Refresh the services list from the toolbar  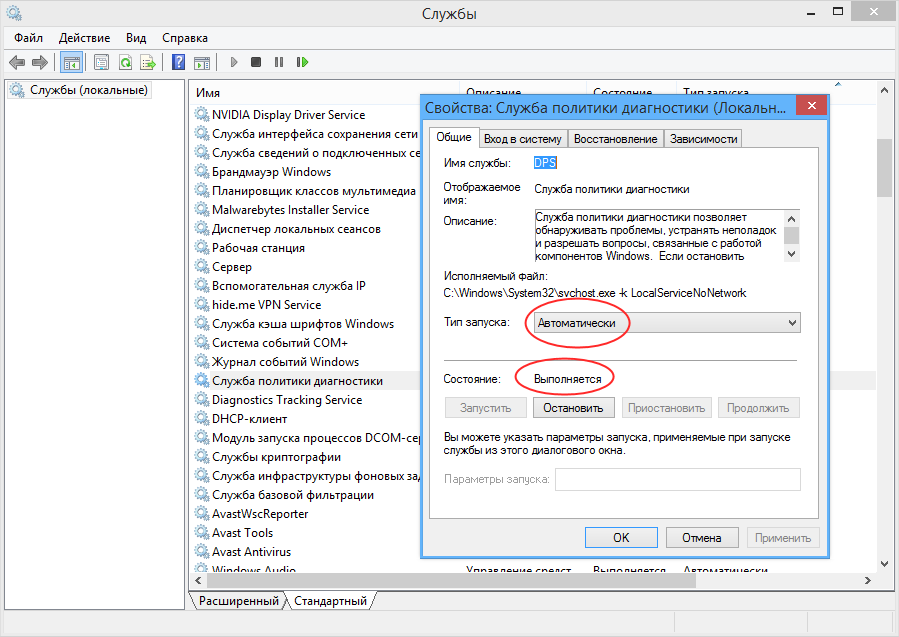[x=125, y=62]
